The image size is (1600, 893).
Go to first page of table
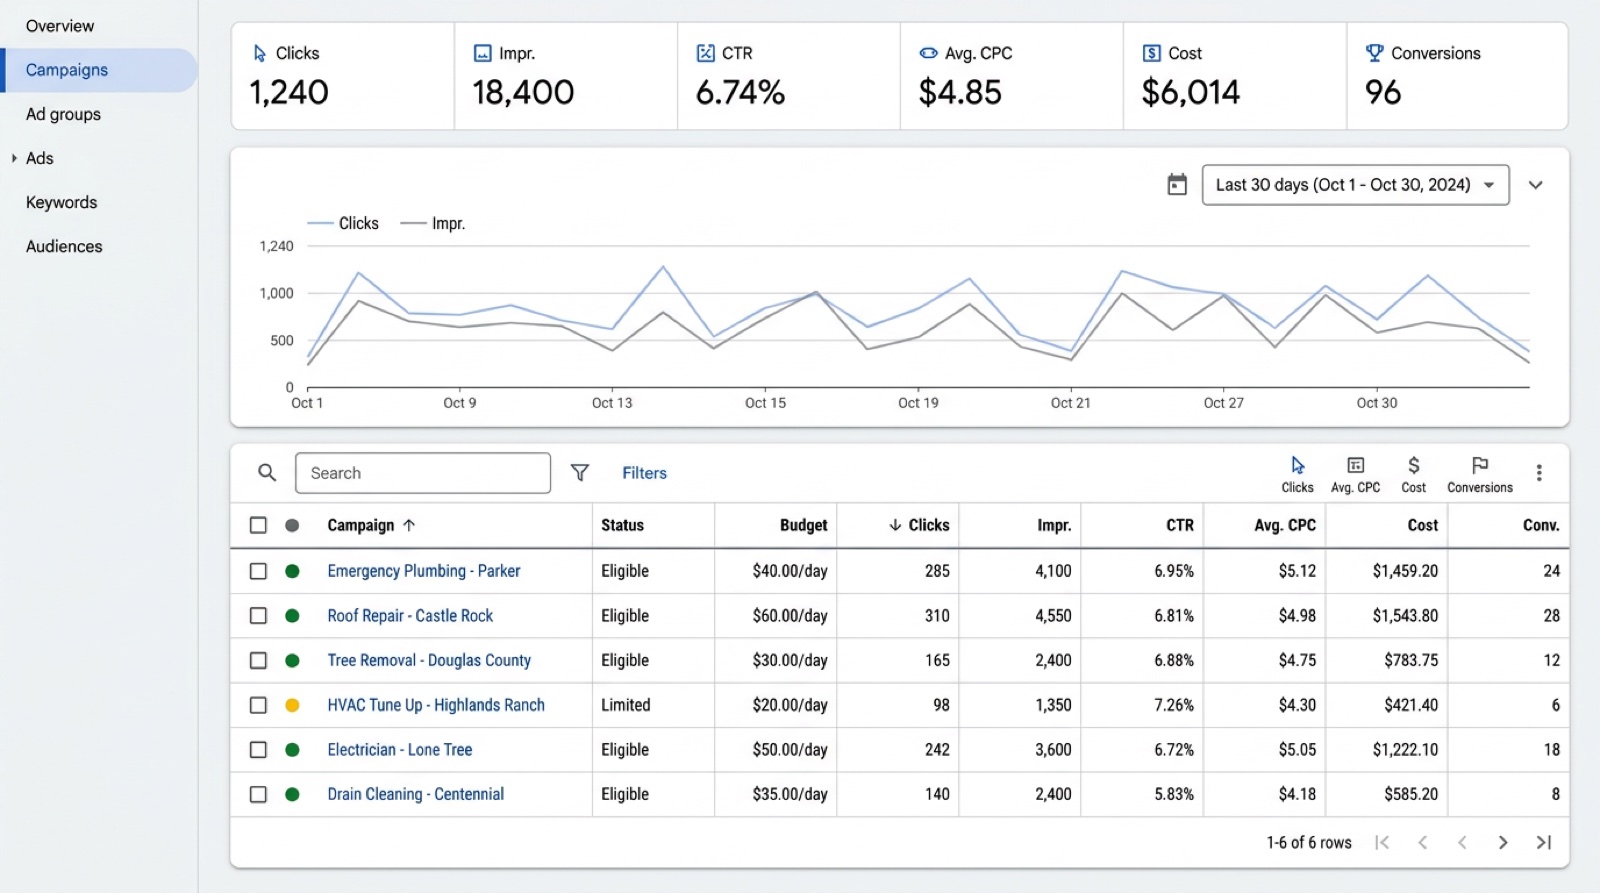point(1382,842)
